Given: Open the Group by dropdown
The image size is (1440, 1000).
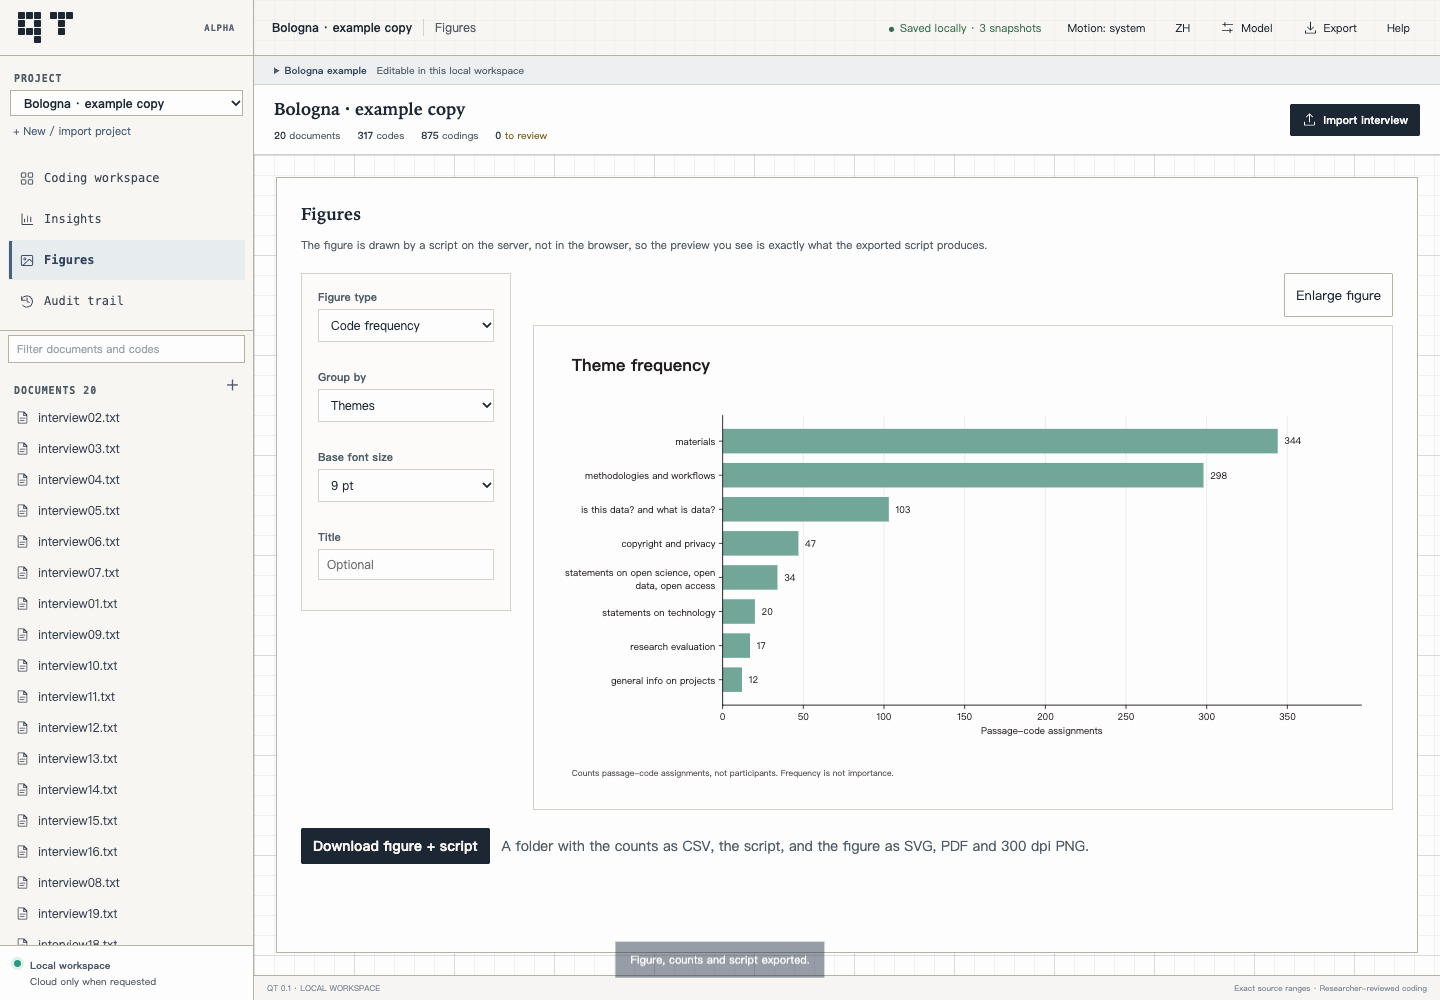Looking at the screenshot, I should 406,405.
